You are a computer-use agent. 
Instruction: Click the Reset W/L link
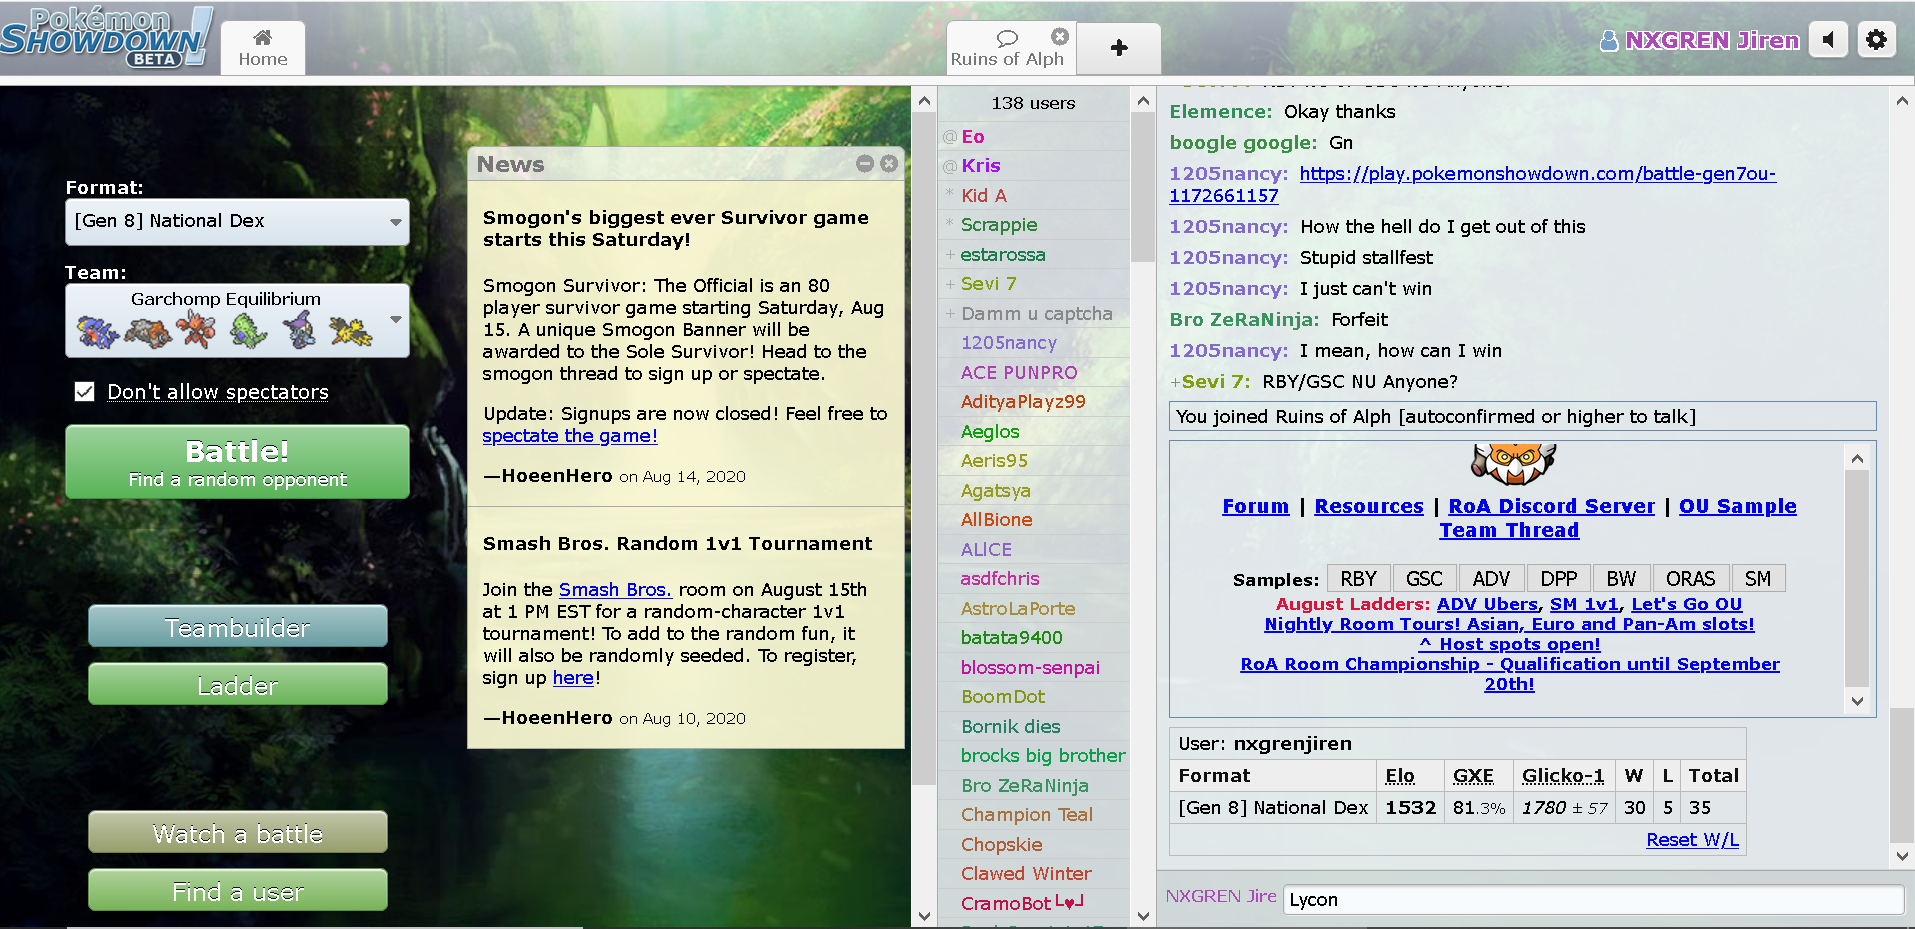pyautogui.click(x=1692, y=840)
